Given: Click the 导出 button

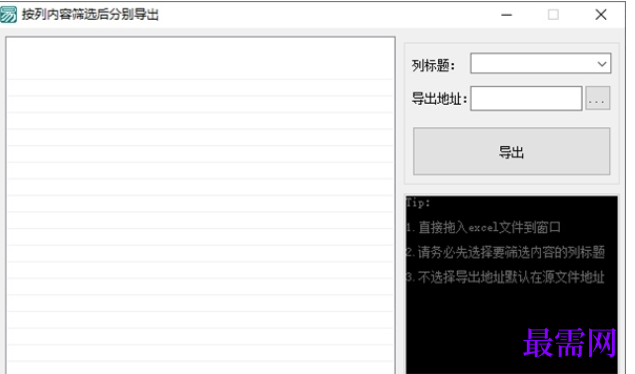Looking at the screenshot, I should (x=511, y=151).
